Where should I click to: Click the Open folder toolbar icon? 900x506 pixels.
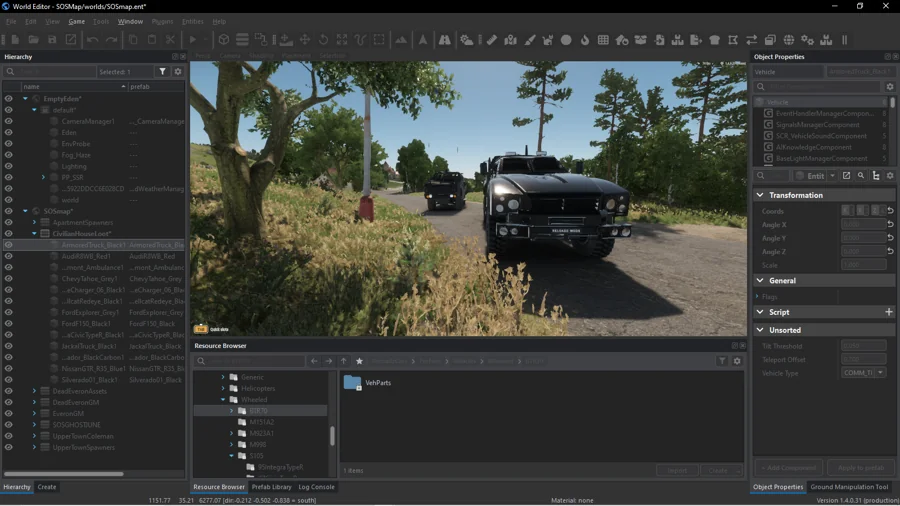tap(34, 40)
